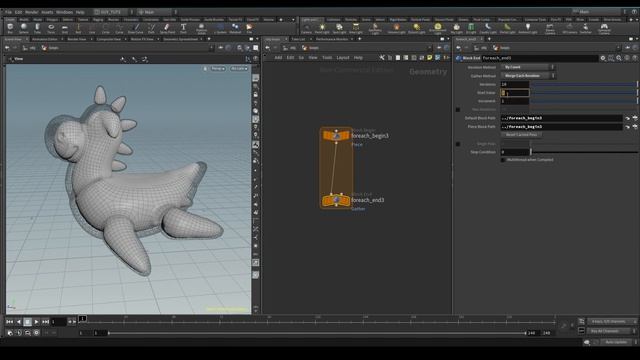Open the Persp camera dropdown in viewport
640x360 pixels.
click(x=218, y=69)
